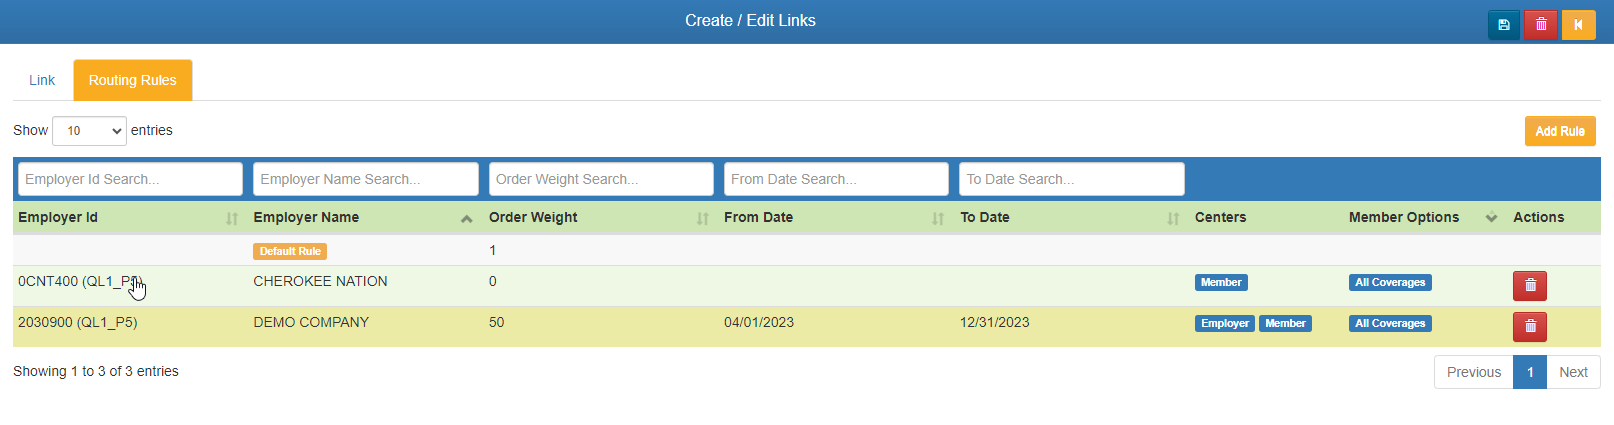Click the Default Rule badge

pos(290,251)
